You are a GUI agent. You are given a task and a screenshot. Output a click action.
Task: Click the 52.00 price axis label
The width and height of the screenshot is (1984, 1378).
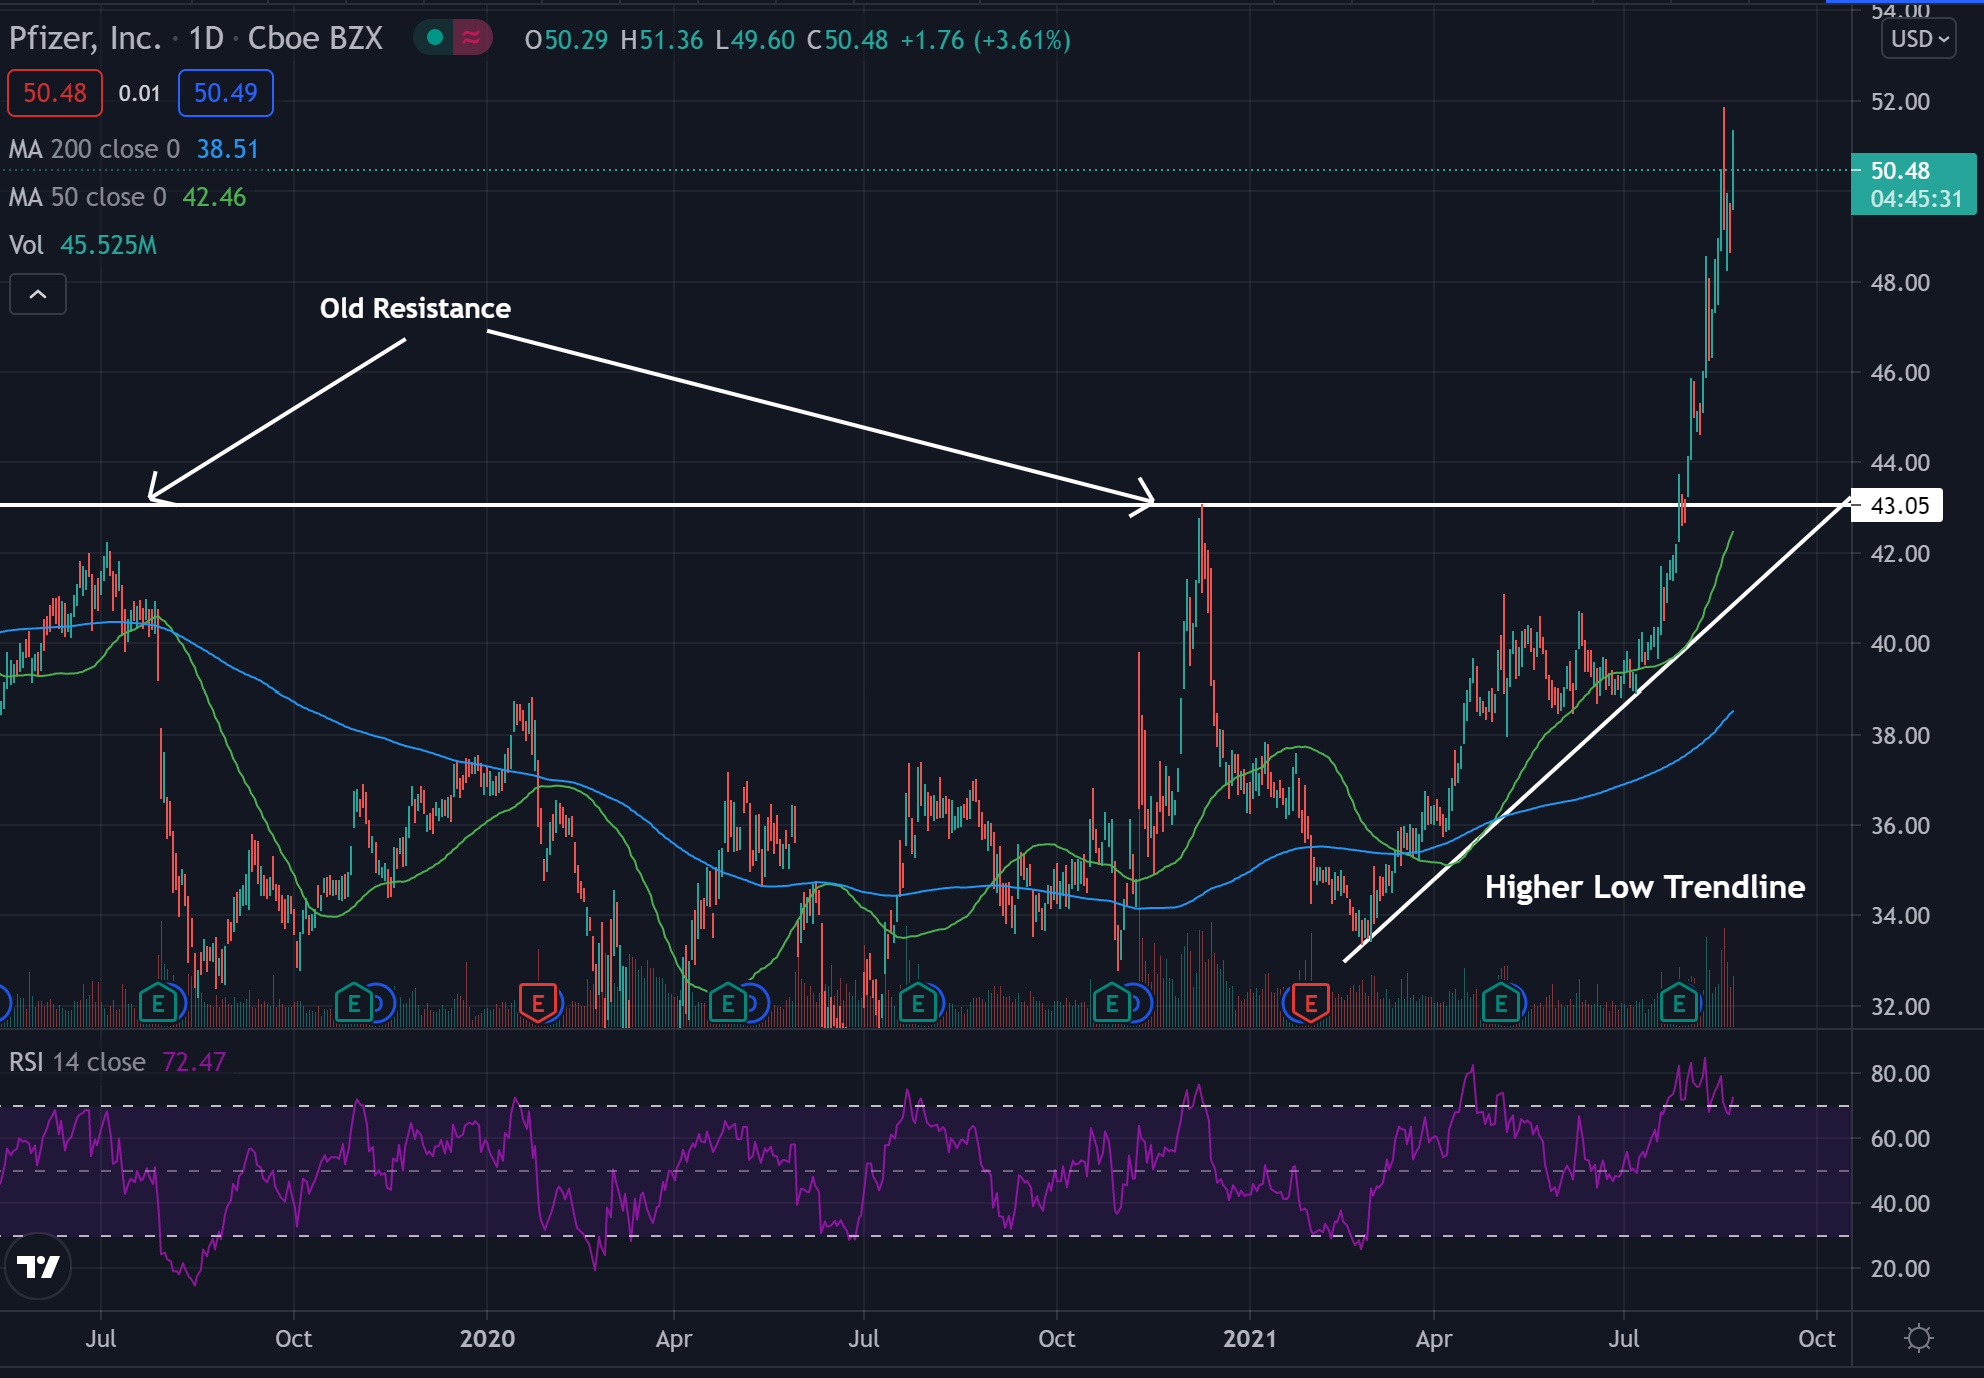[x=1900, y=101]
